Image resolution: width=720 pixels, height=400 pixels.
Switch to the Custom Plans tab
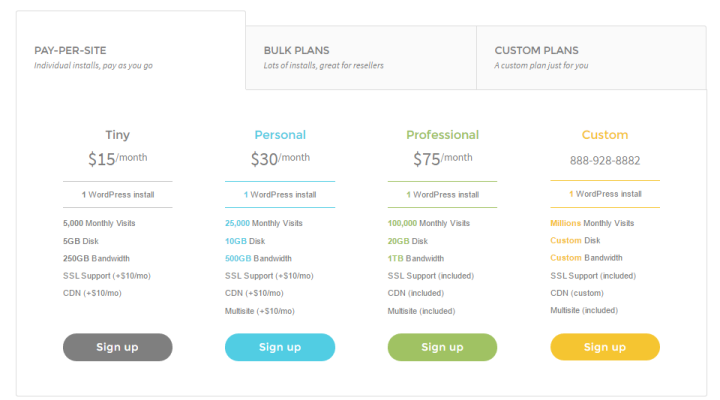(x=591, y=57)
